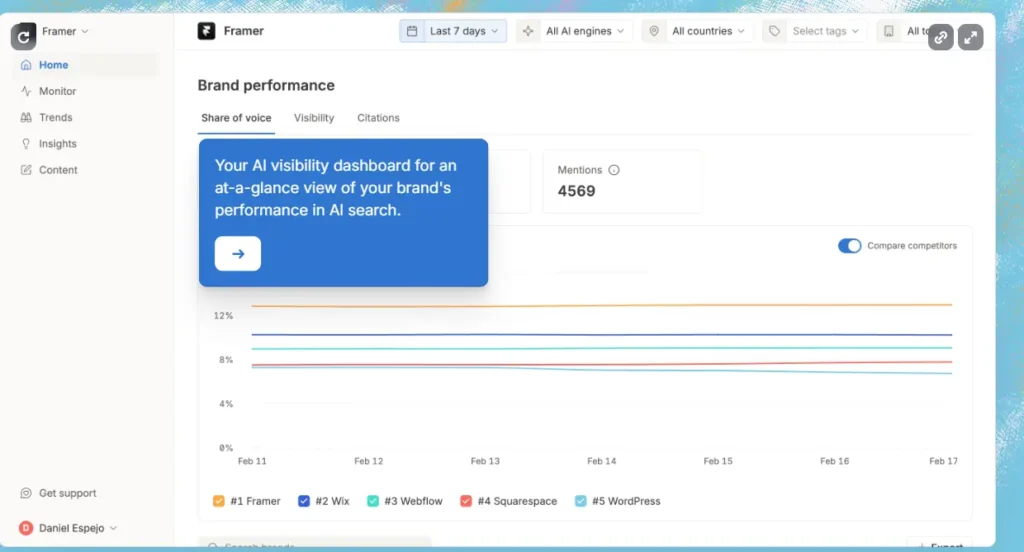Uncheck #5 WordPress legend checkbox
The image size is (1024, 552).
click(581, 501)
